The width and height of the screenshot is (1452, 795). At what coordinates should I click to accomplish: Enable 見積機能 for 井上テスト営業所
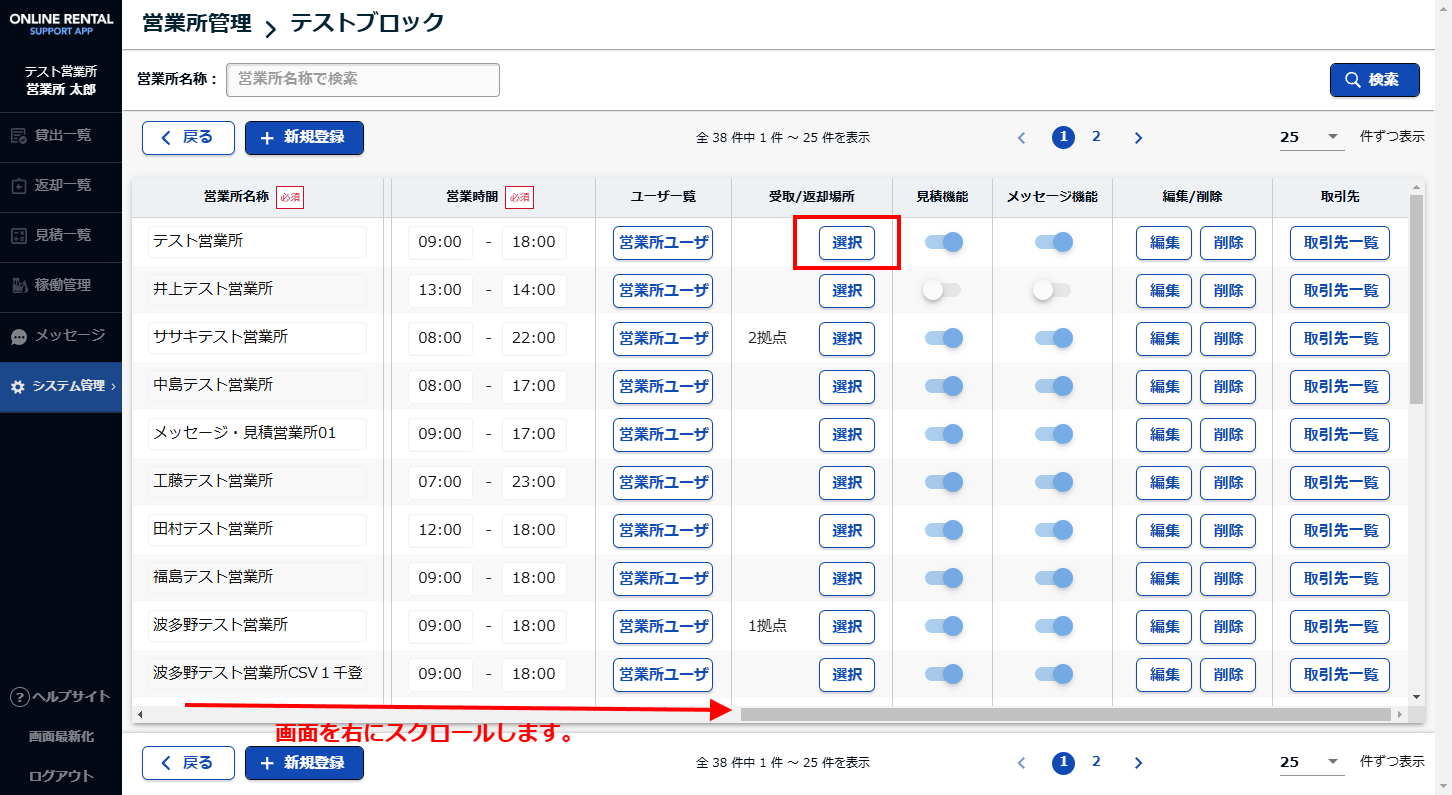(x=941, y=290)
